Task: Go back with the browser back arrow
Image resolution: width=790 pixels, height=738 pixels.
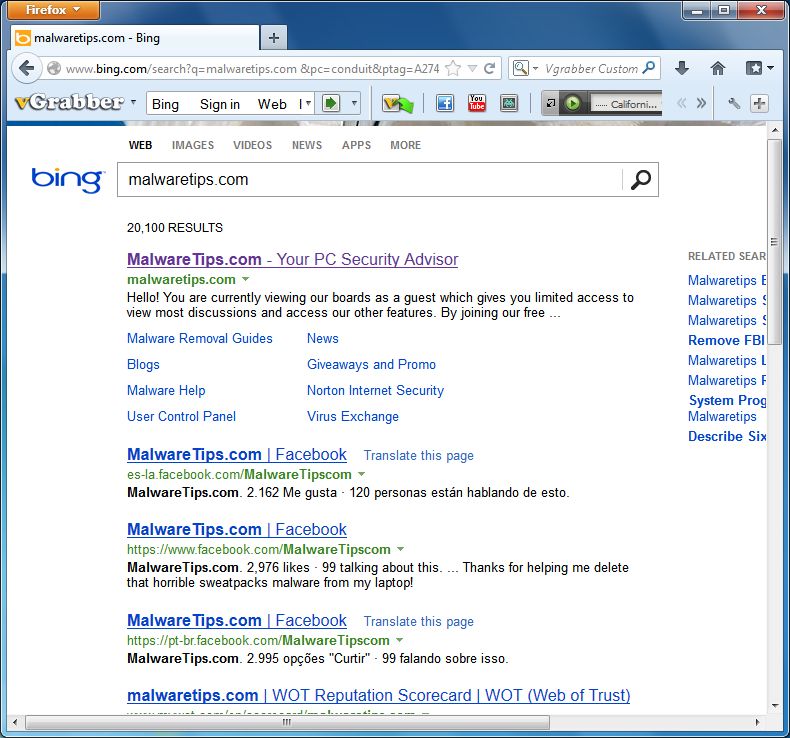Action: pyautogui.click(x=26, y=68)
